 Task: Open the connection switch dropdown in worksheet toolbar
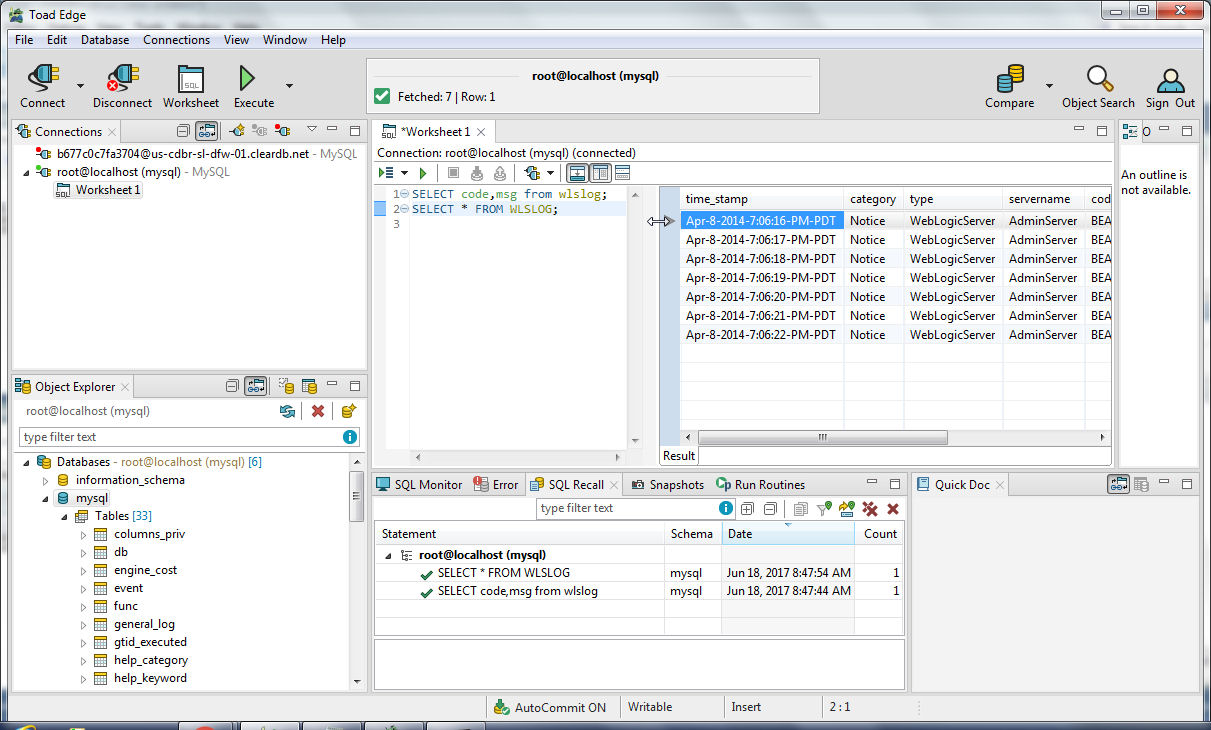click(x=549, y=173)
